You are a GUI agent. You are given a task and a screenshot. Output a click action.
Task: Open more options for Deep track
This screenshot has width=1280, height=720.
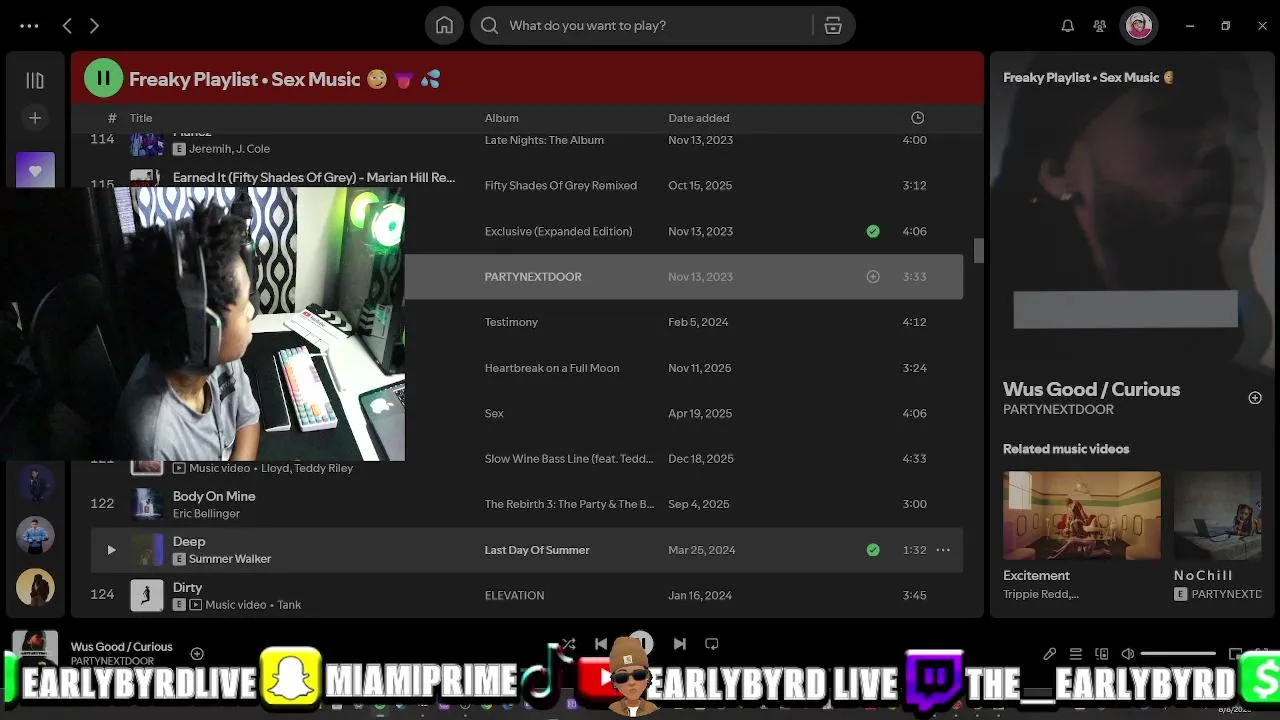pos(943,550)
